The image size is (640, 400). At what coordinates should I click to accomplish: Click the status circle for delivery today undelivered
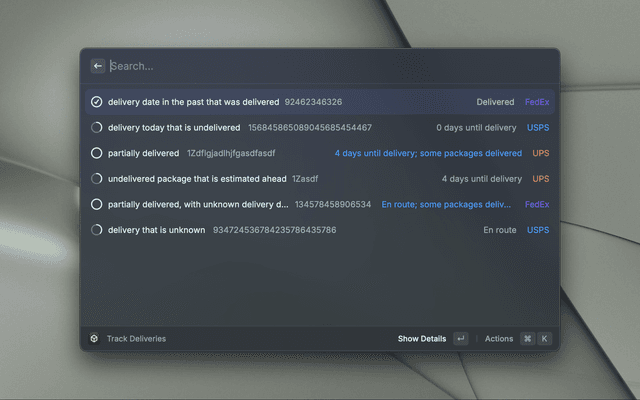[x=97, y=128]
